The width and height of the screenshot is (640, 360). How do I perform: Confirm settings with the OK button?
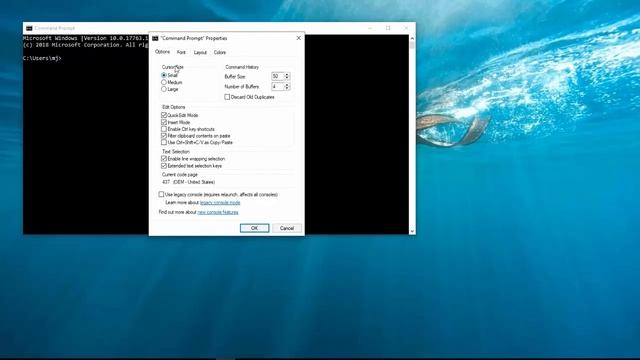[254, 228]
